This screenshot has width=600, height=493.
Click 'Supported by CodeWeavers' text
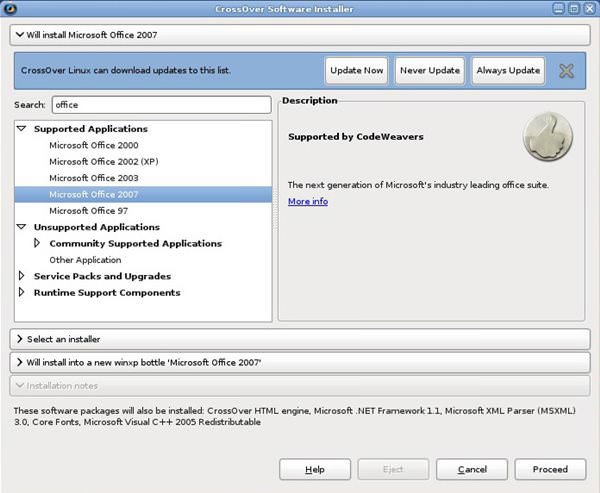coord(356,137)
